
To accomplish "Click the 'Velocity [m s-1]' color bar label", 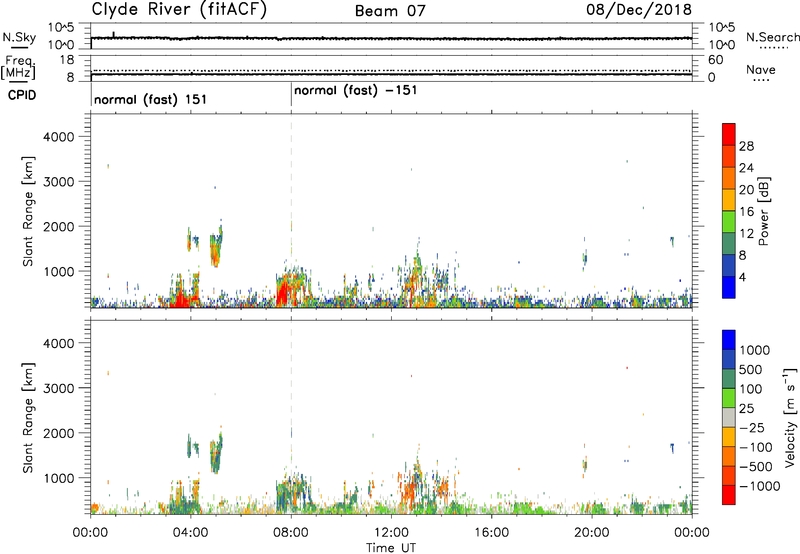I will click(x=789, y=417).
